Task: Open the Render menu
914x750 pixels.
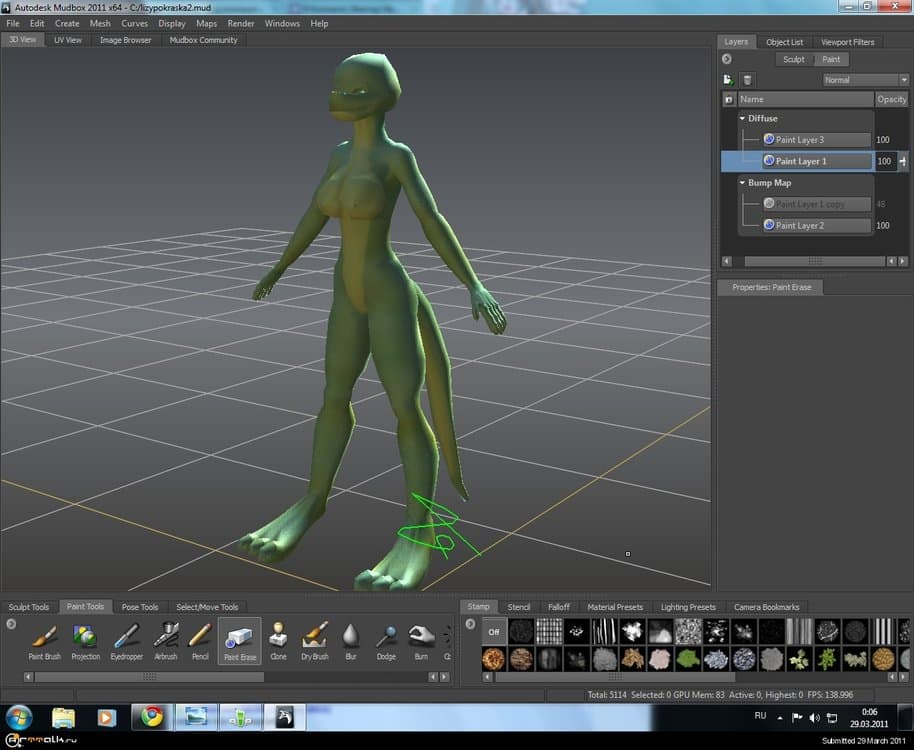Action: point(240,23)
